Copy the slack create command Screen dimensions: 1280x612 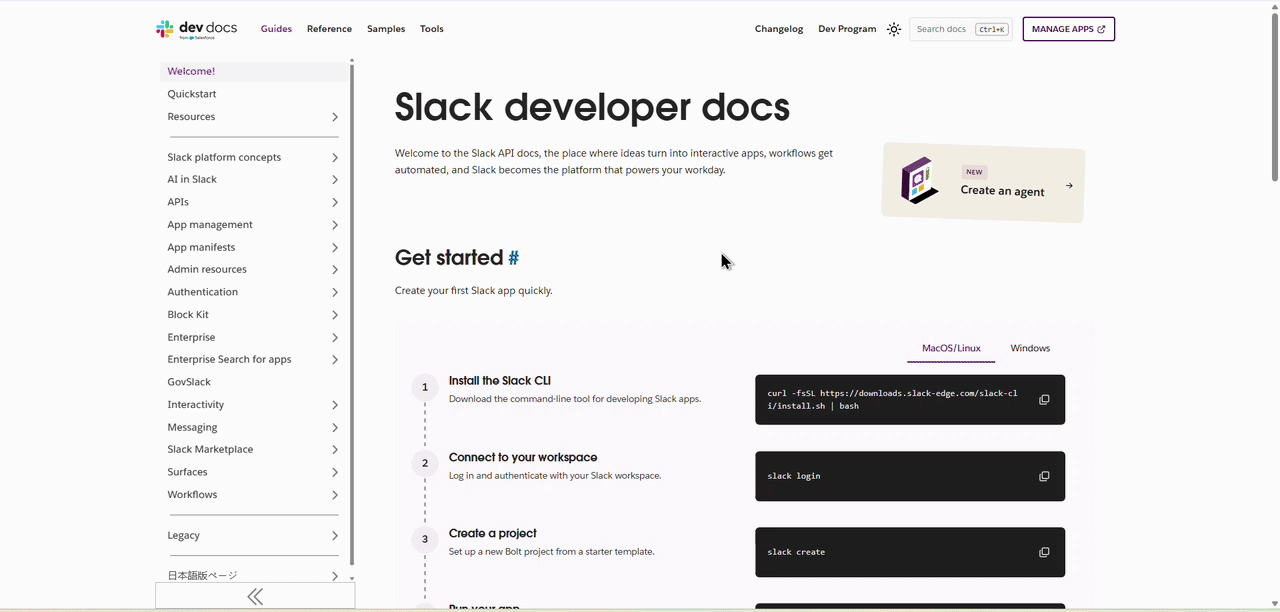click(1044, 552)
